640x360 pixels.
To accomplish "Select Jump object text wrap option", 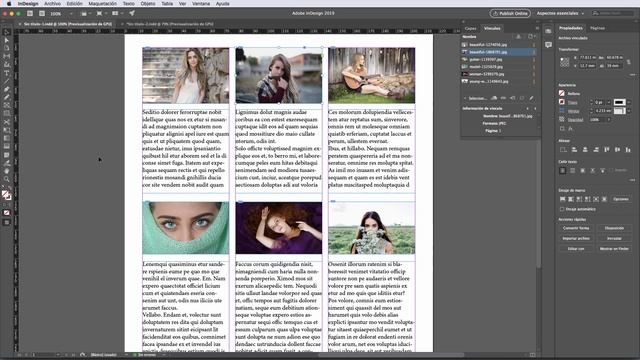I will click(x=593, y=170).
